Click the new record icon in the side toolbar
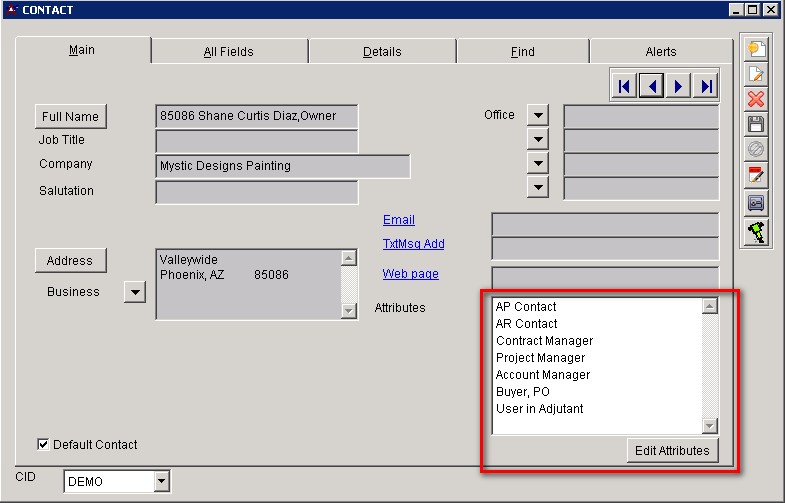This screenshot has height=503, width=785. [757, 49]
